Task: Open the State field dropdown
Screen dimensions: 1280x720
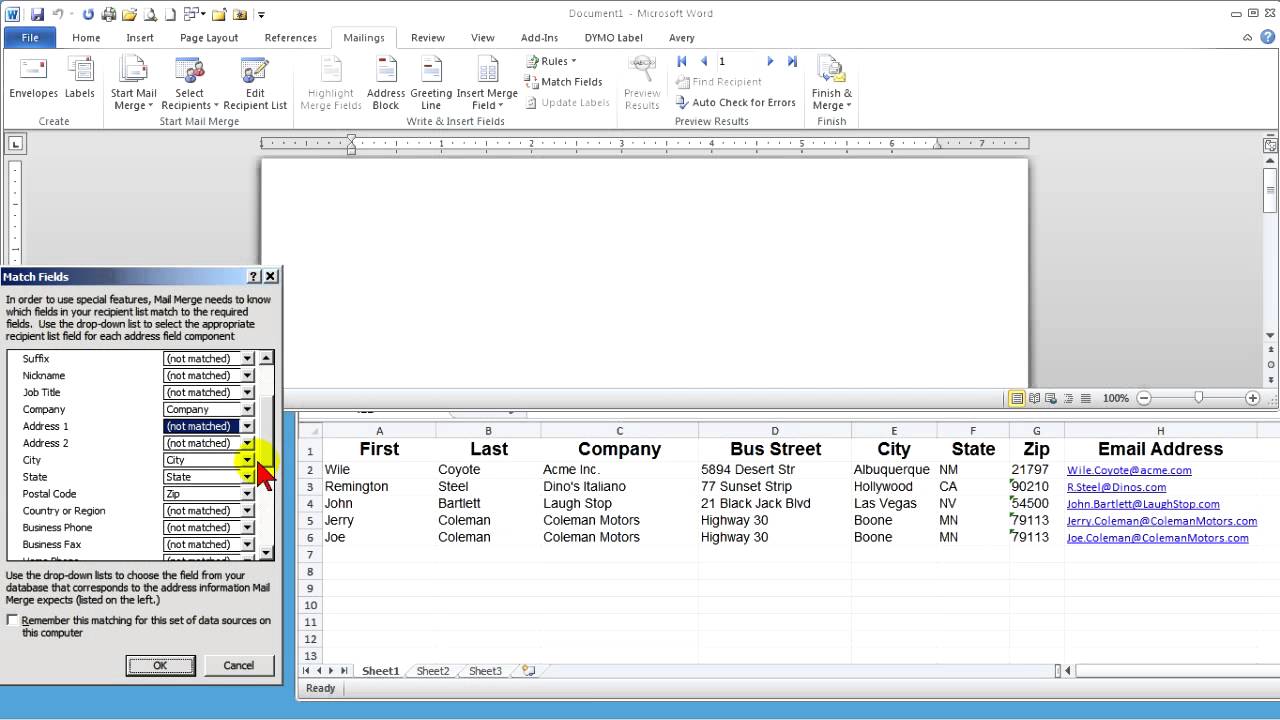Action: 247,477
